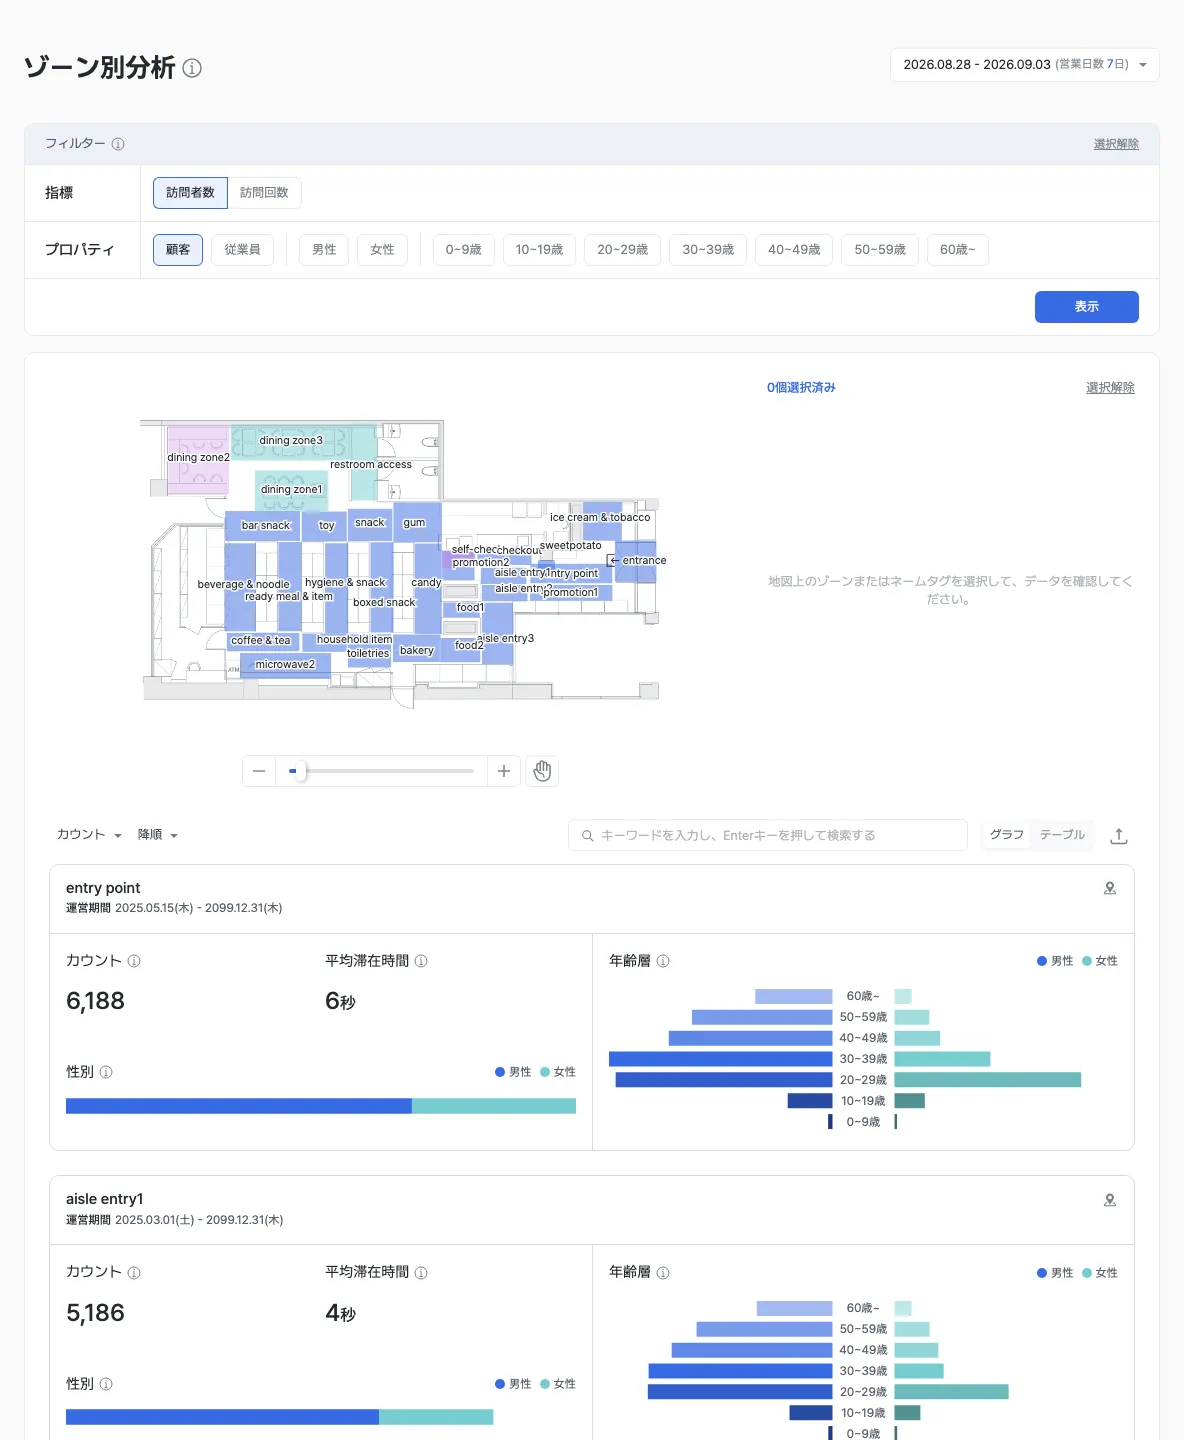The width and height of the screenshot is (1184, 1440).
Task: Select the entrance zone on the map
Action: [x=644, y=561]
